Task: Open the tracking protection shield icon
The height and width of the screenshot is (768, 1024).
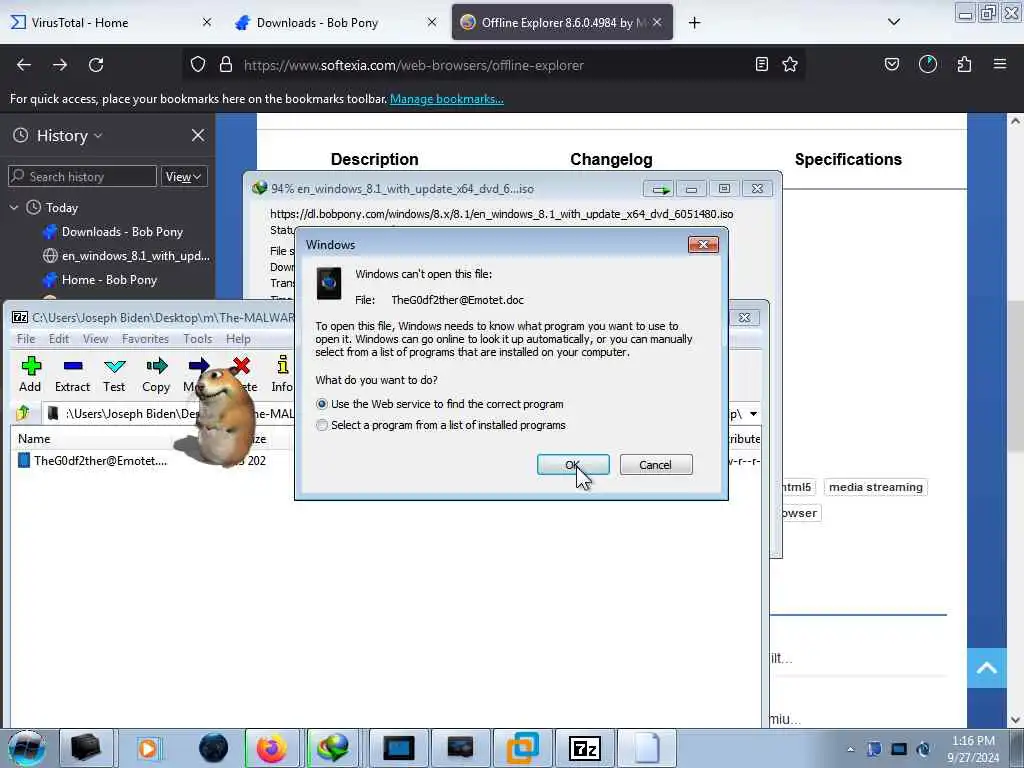Action: [x=198, y=65]
